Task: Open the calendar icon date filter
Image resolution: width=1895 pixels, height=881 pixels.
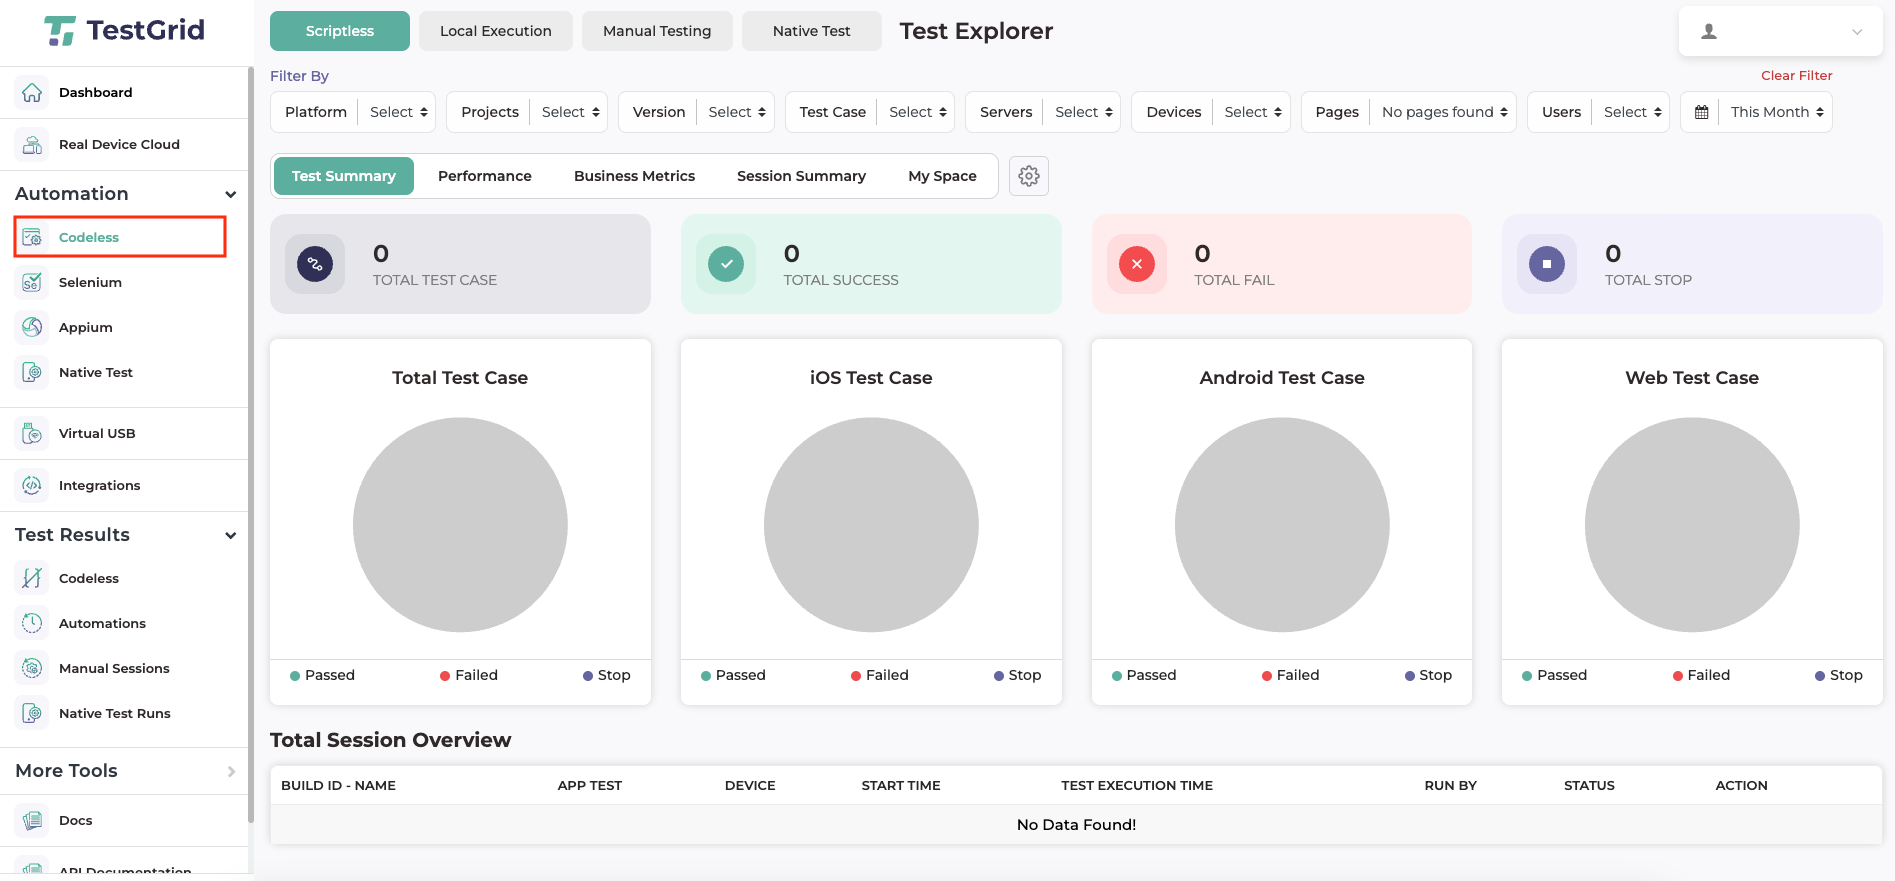Action: [x=1701, y=113]
